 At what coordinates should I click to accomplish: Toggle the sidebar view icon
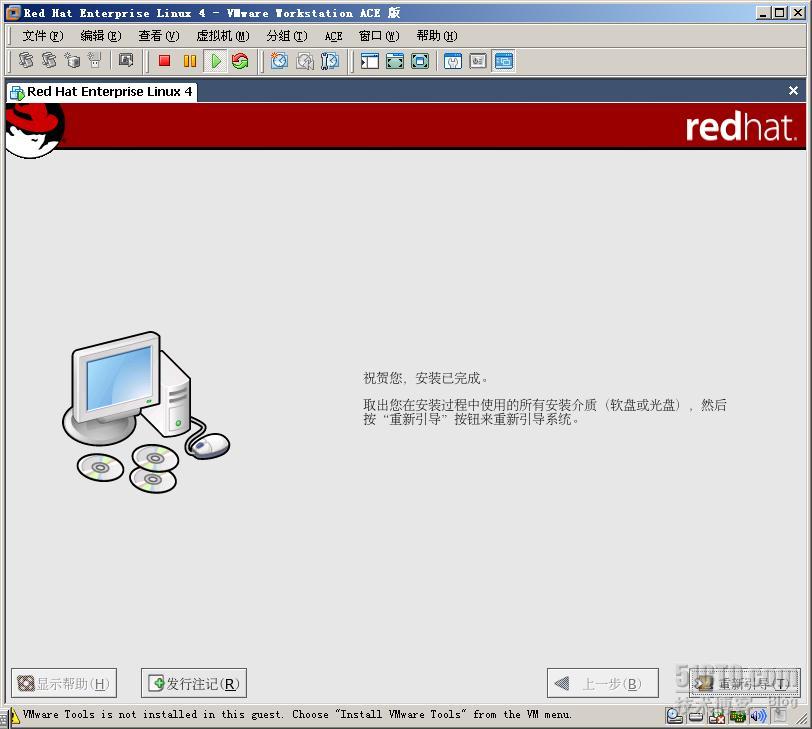370,61
